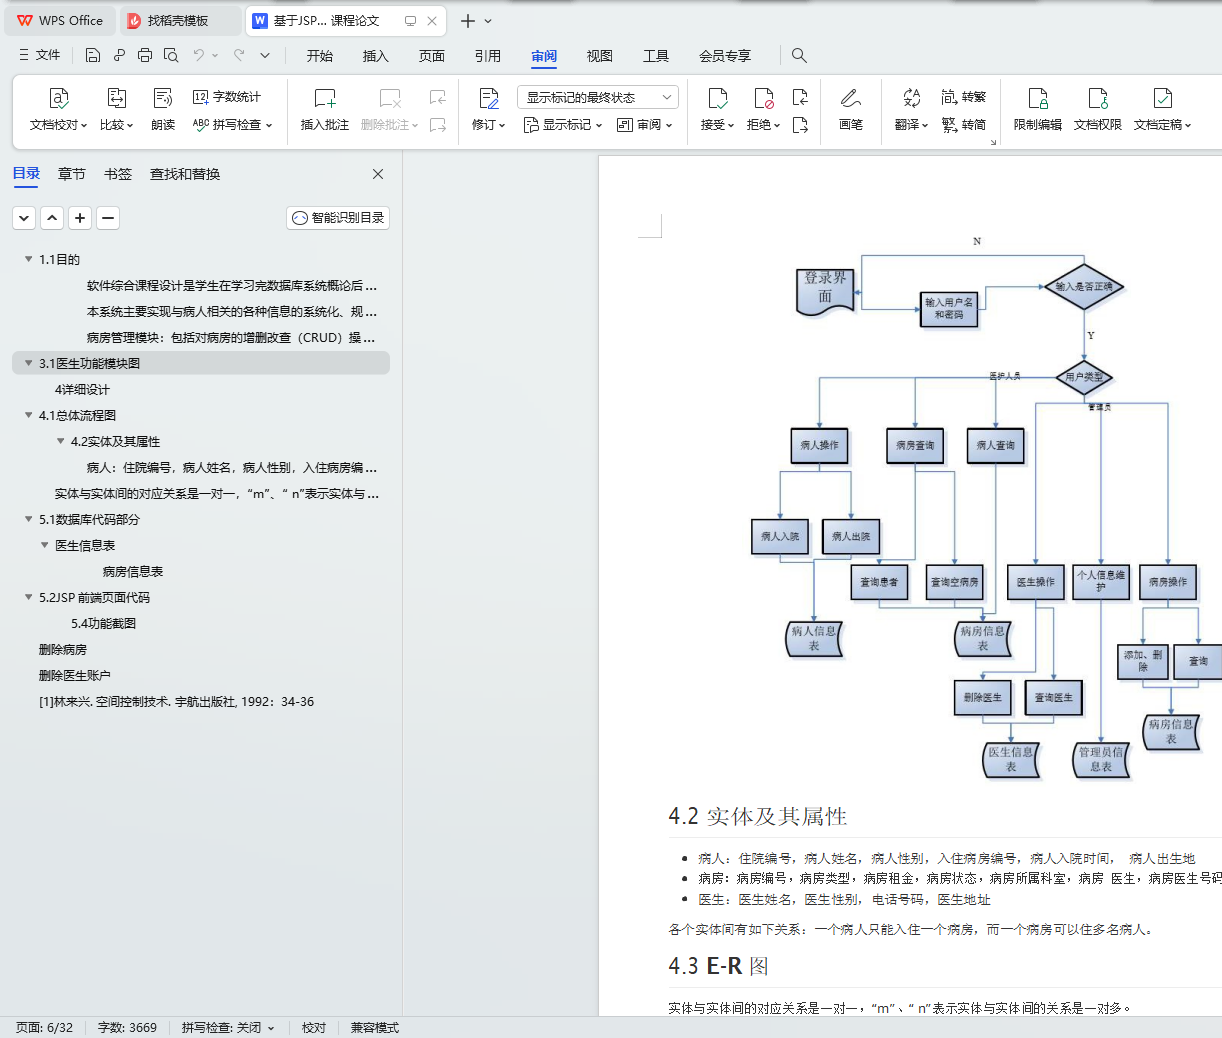Open the 会员专享 tab

coord(725,56)
